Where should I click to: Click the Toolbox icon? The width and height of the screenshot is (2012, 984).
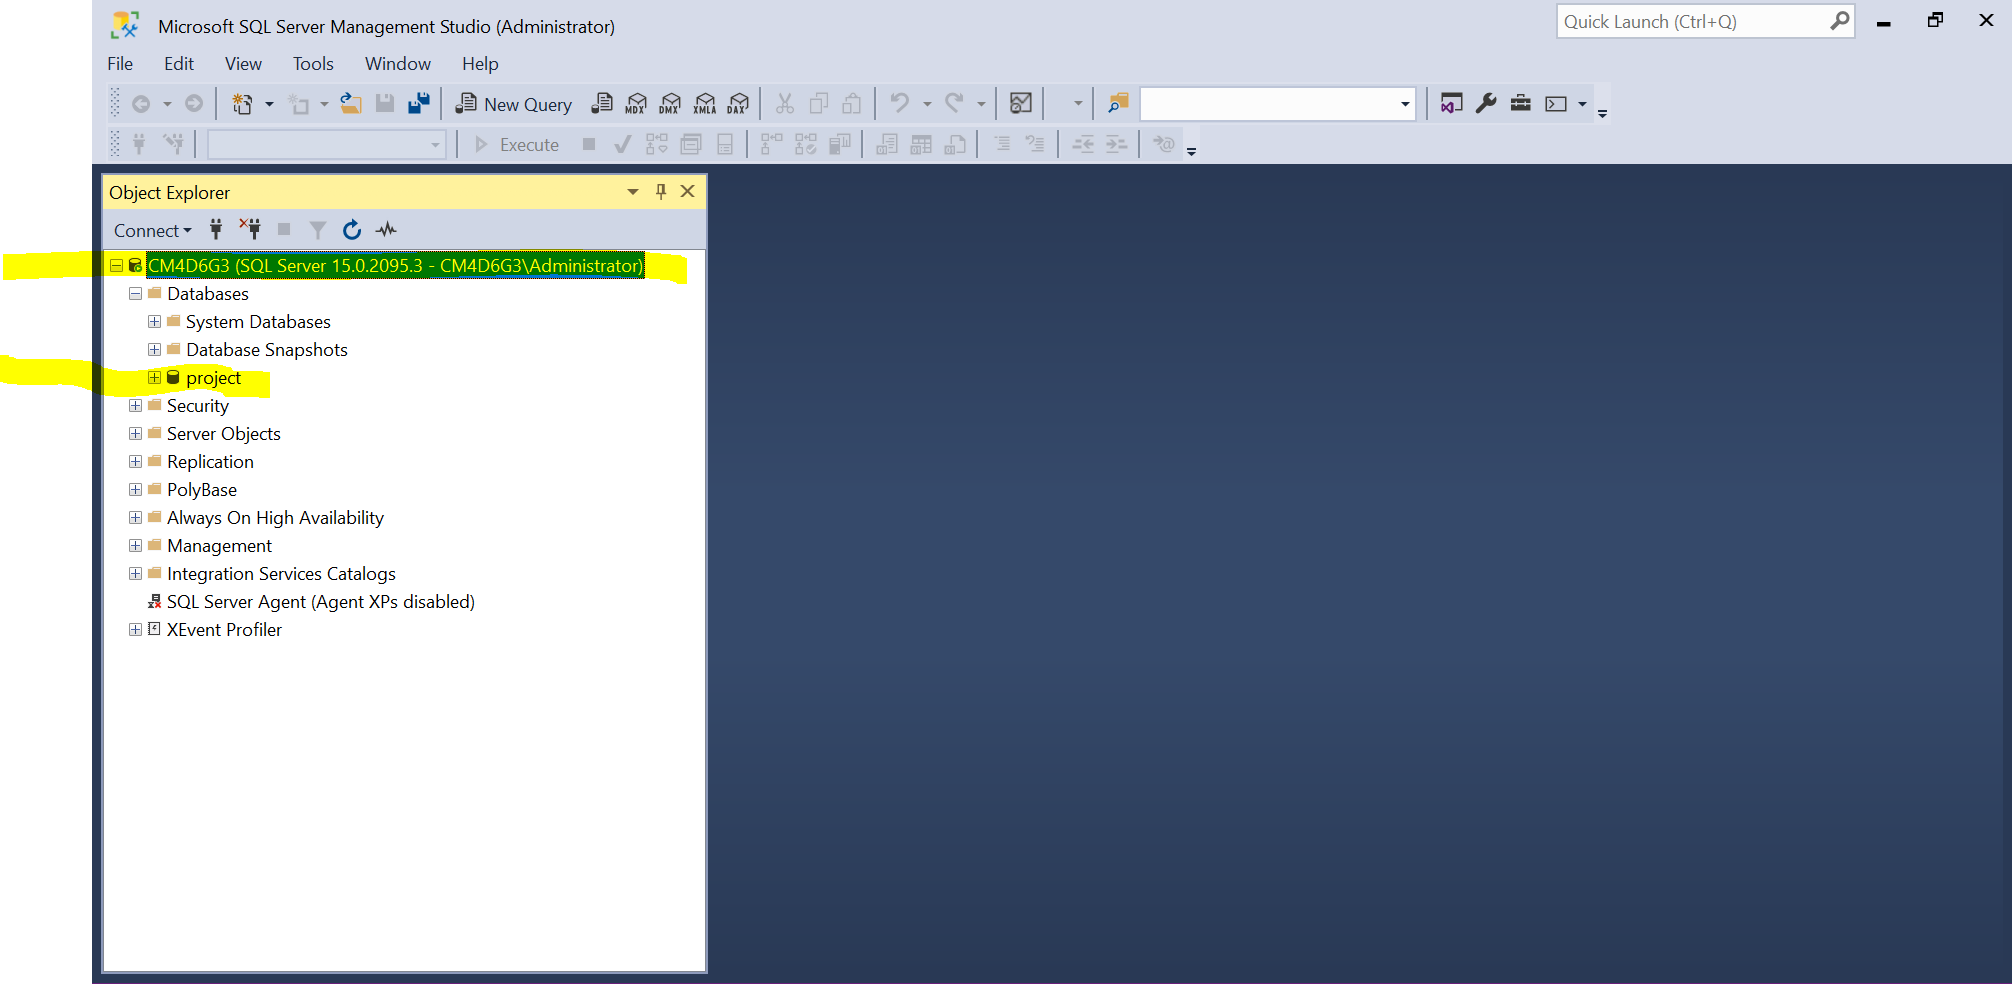pos(1521,103)
